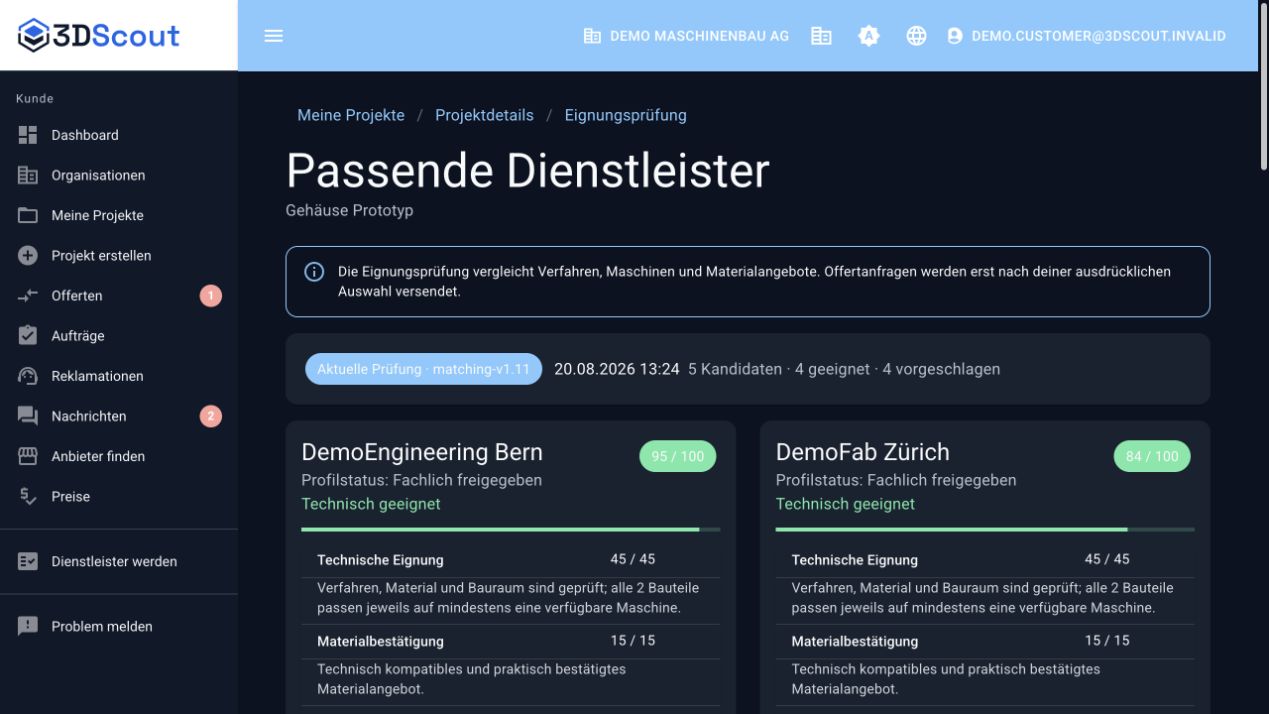This screenshot has width=1269, height=714.
Task: Click the Anbieter finden storefront icon
Action: (x=28, y=456)
